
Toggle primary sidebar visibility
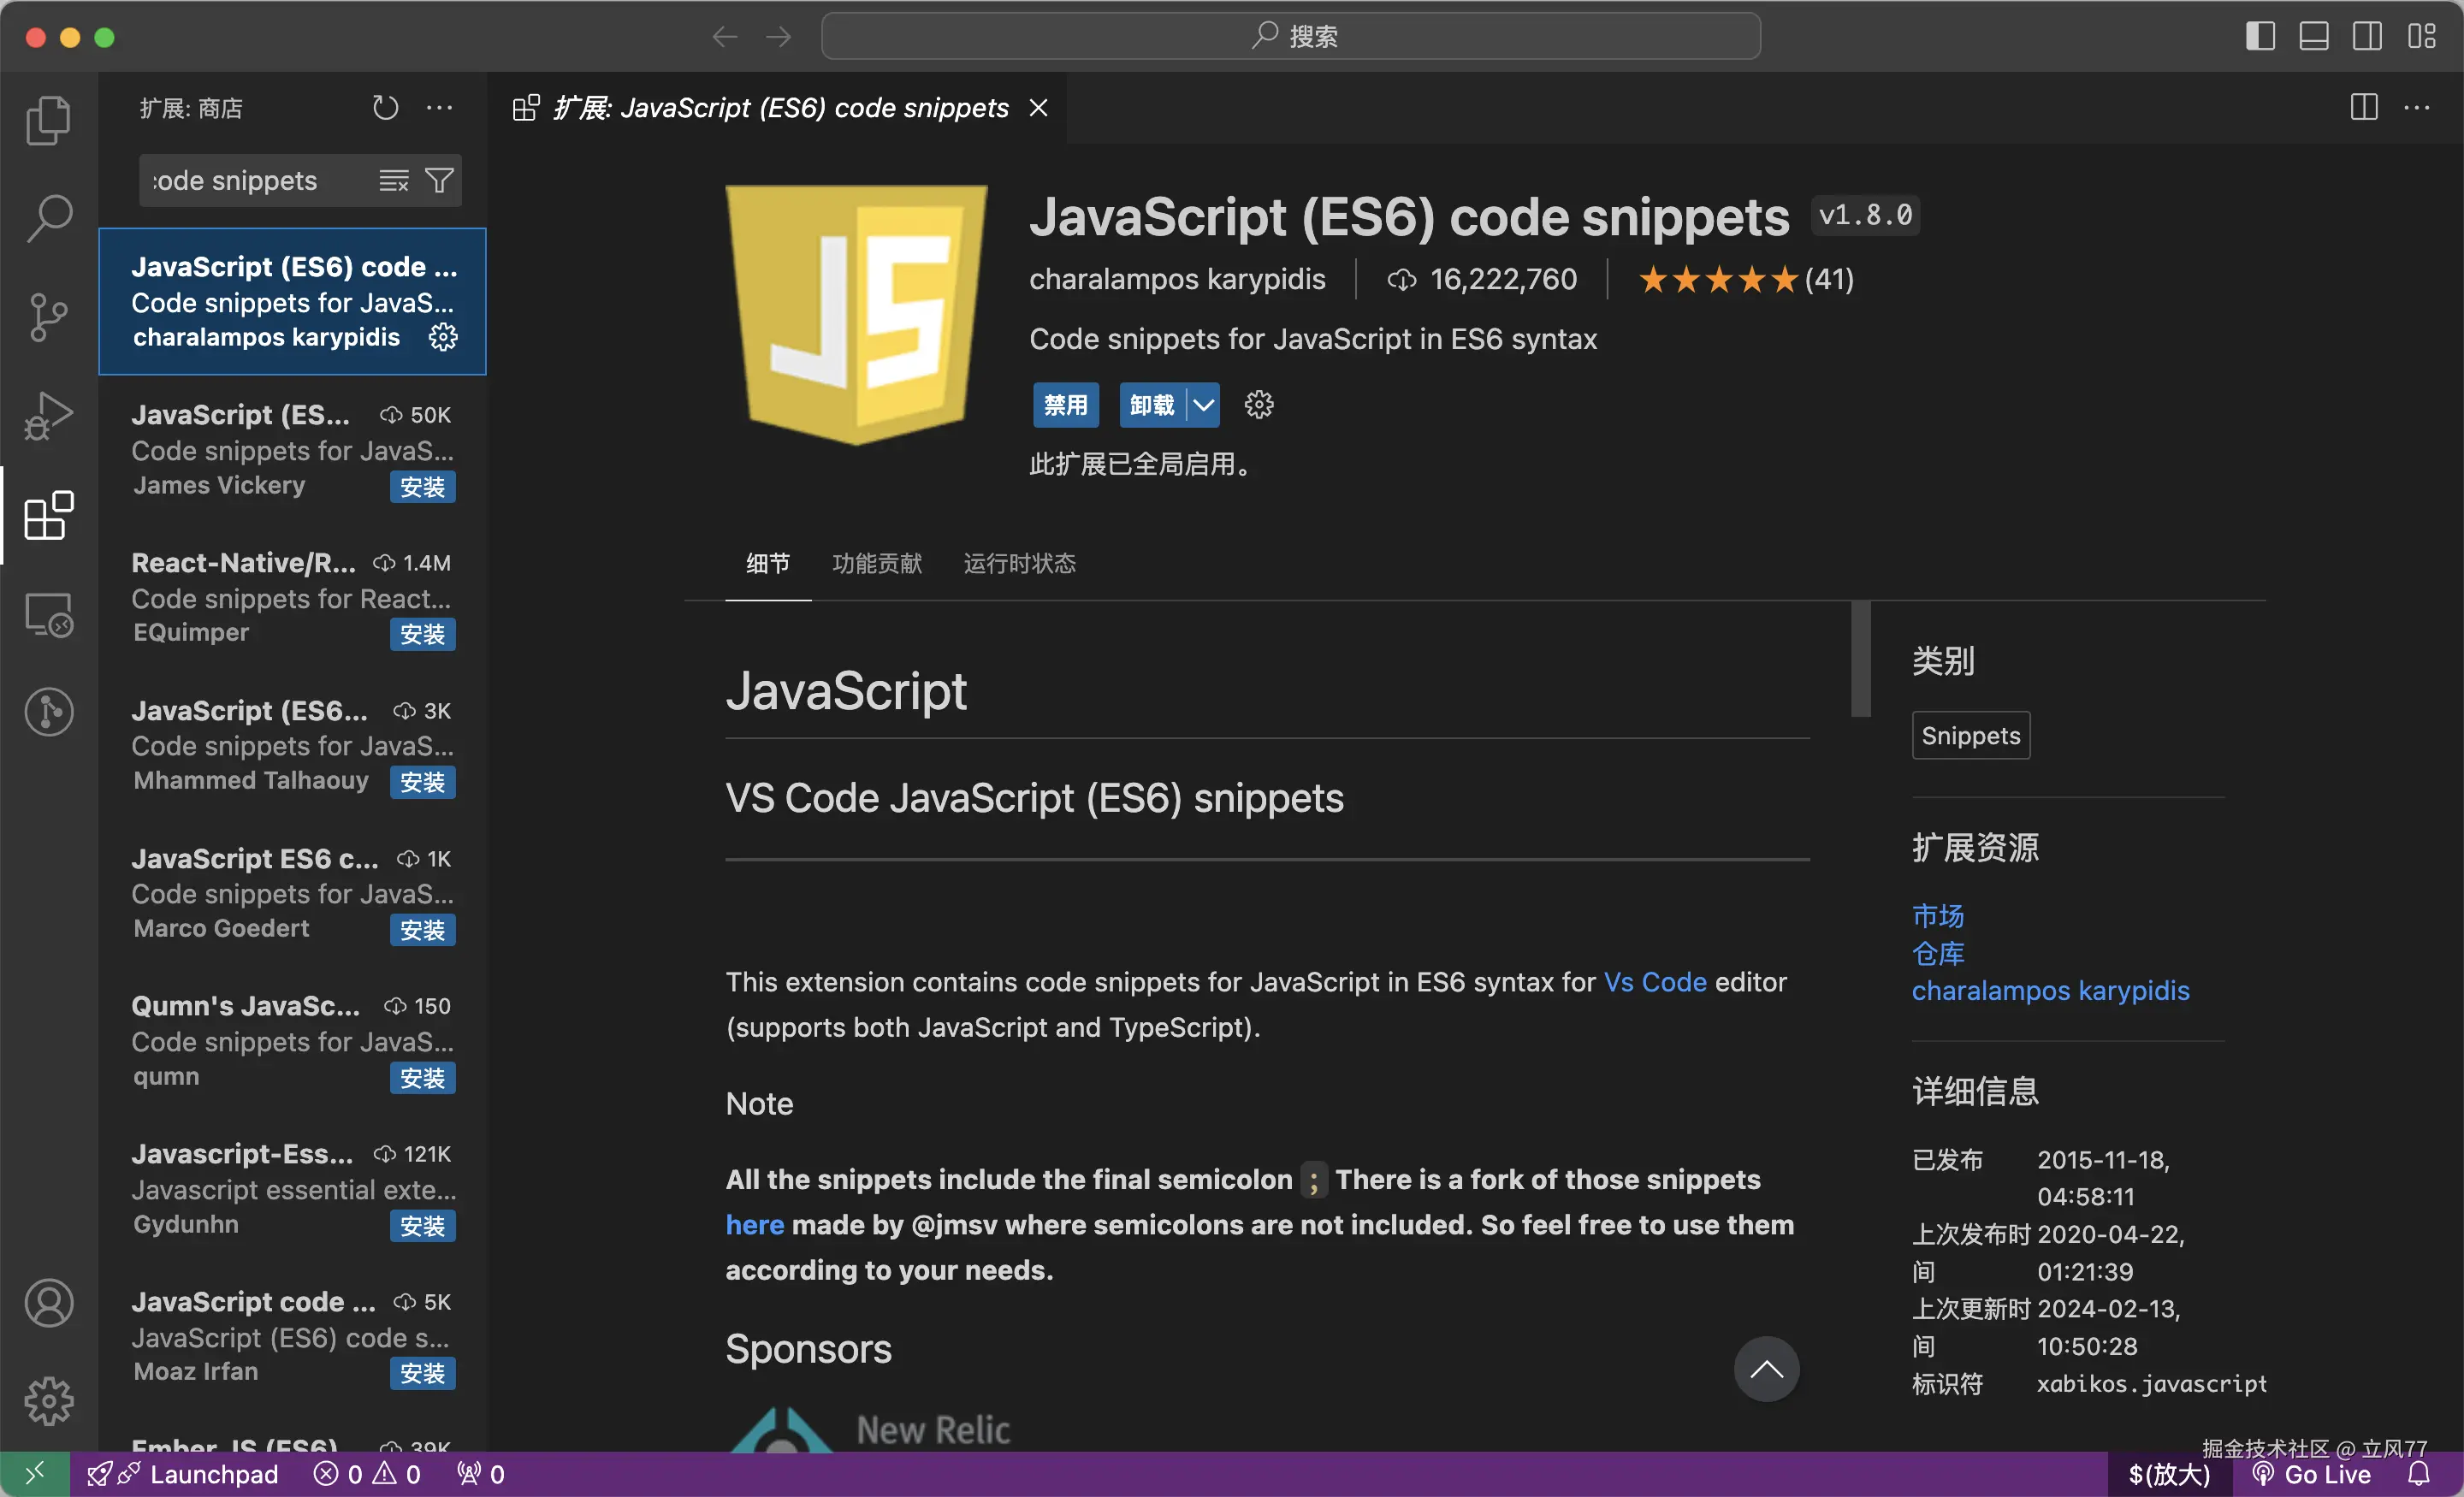click(x=2260, y=37)
